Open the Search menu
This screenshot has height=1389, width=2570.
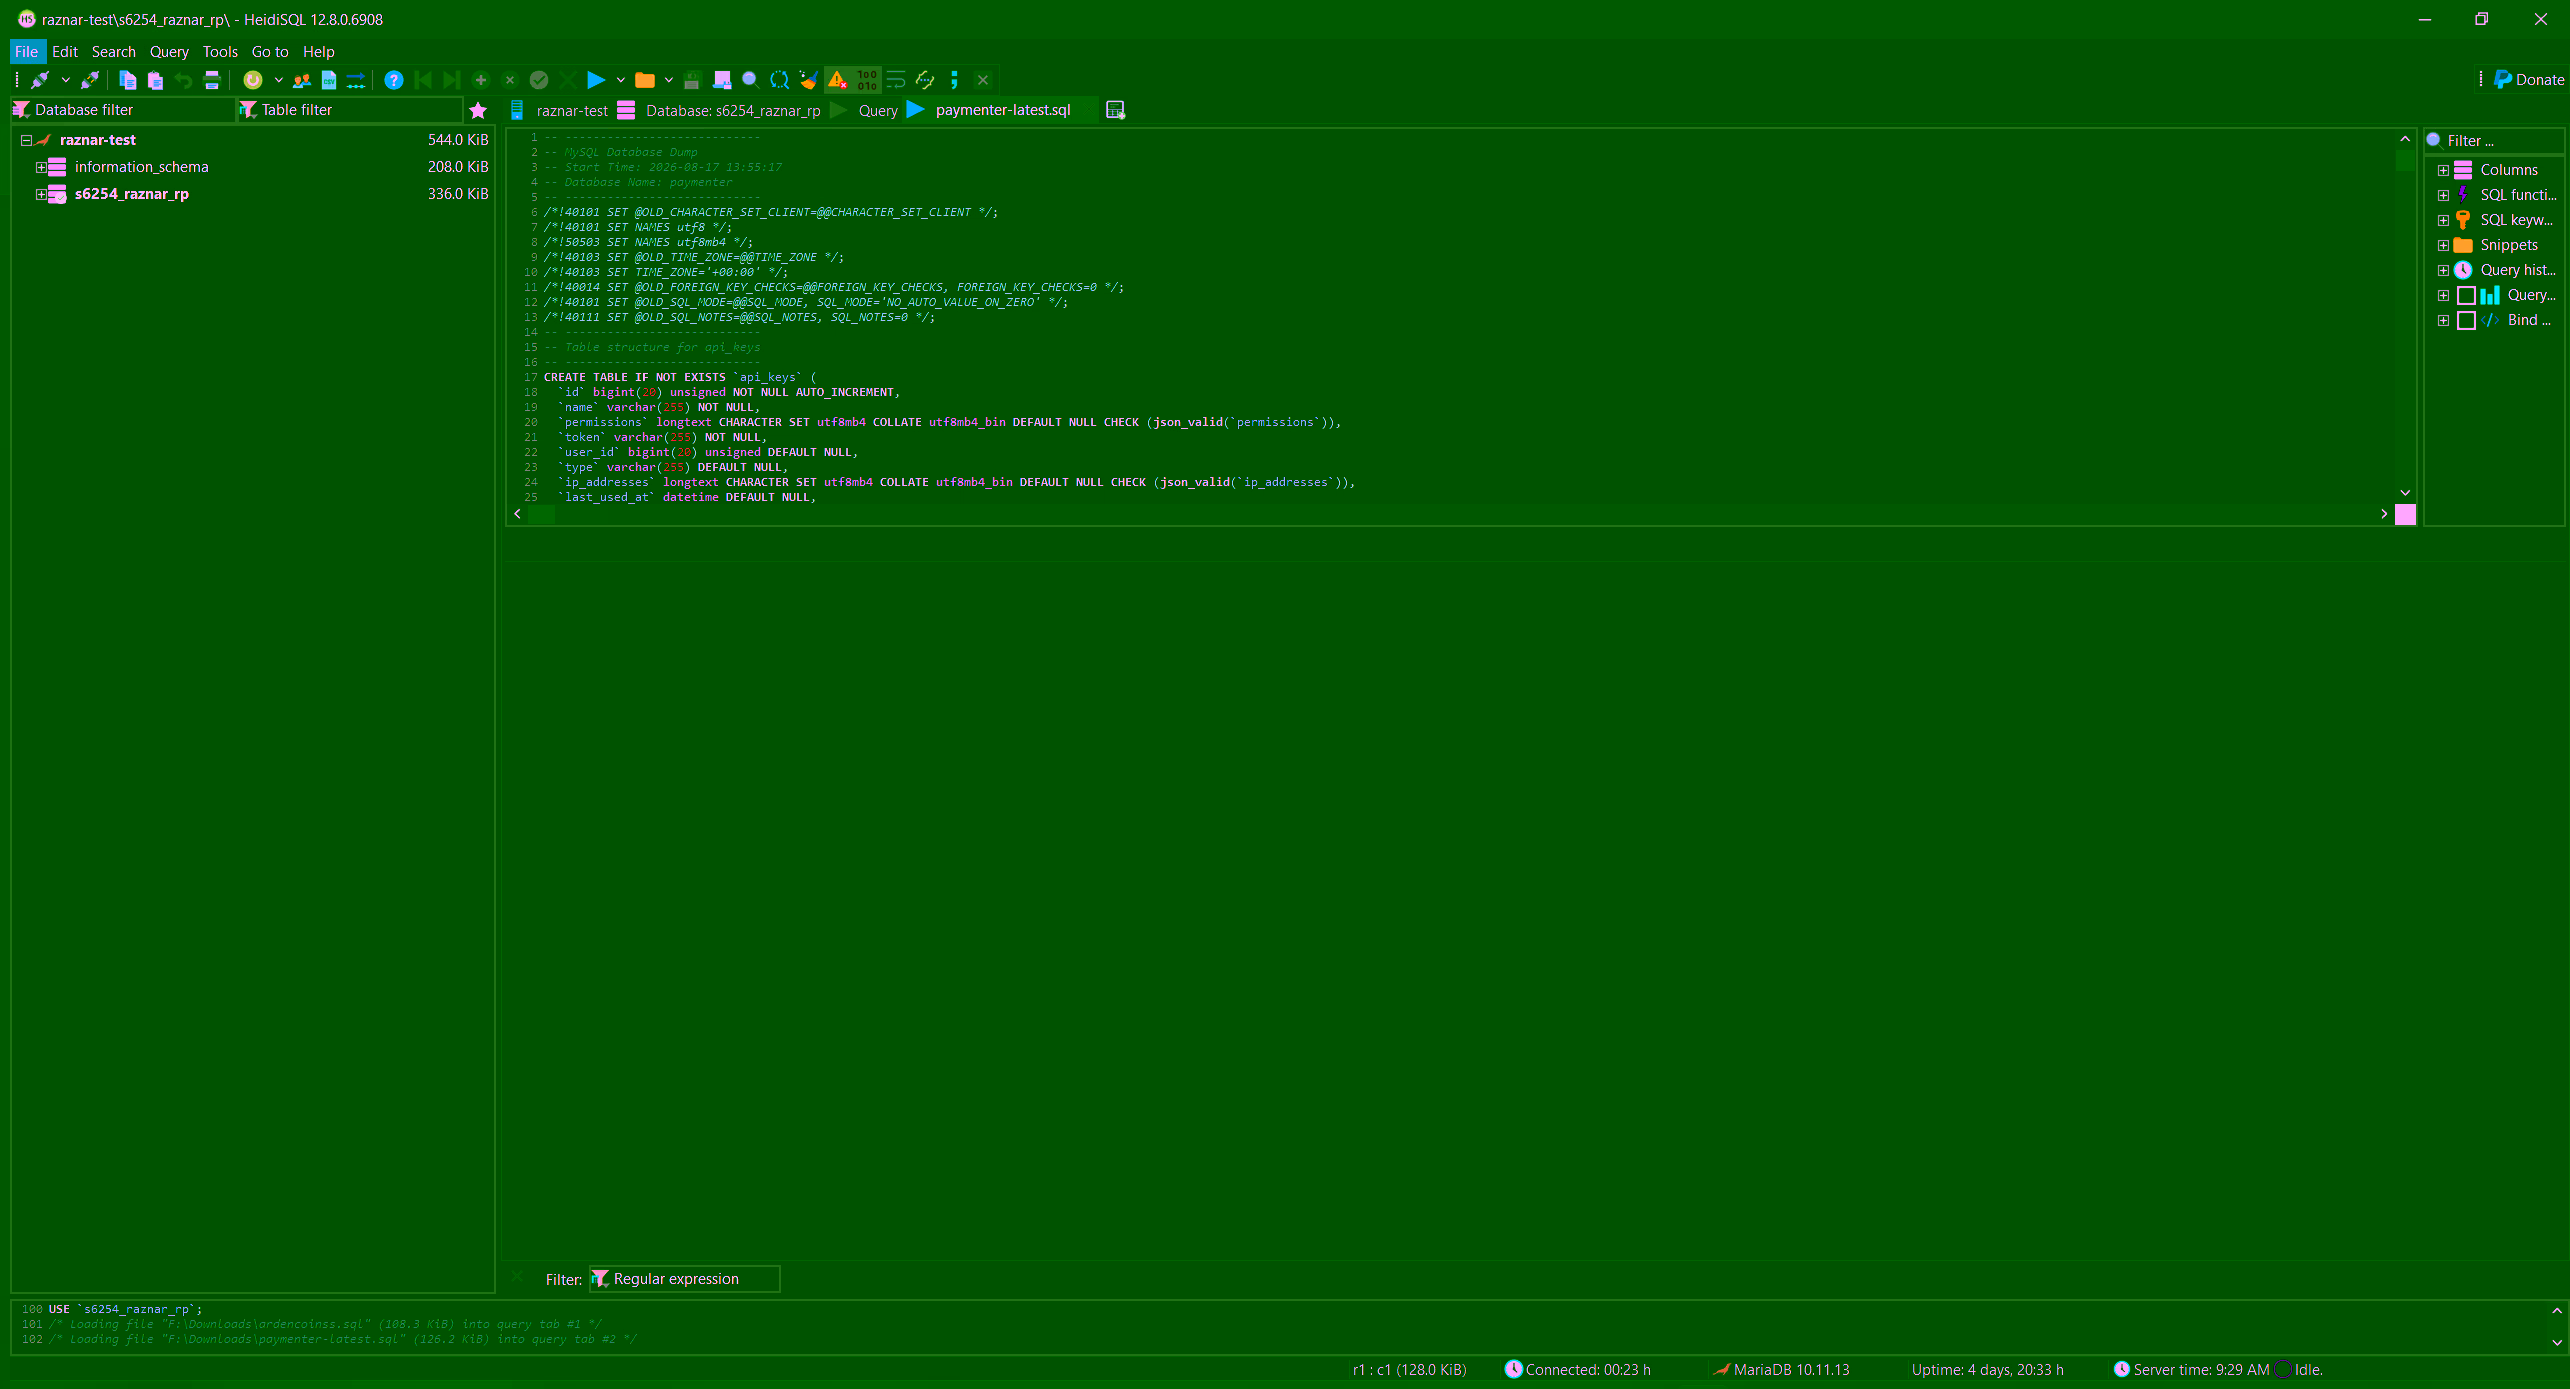point(114,52)
